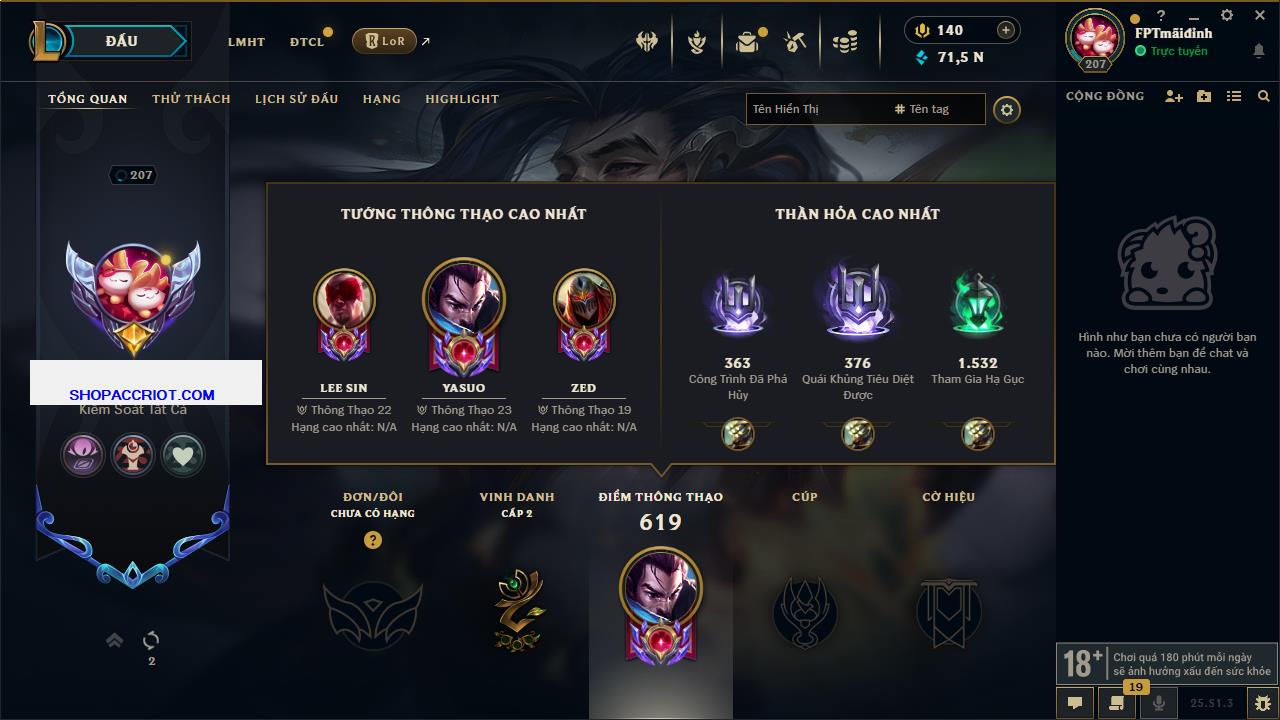Switch to the LỊCH SỬ ĐẤU tab
The height and width of the screenshot is (720, 1280).
point(296,99)
